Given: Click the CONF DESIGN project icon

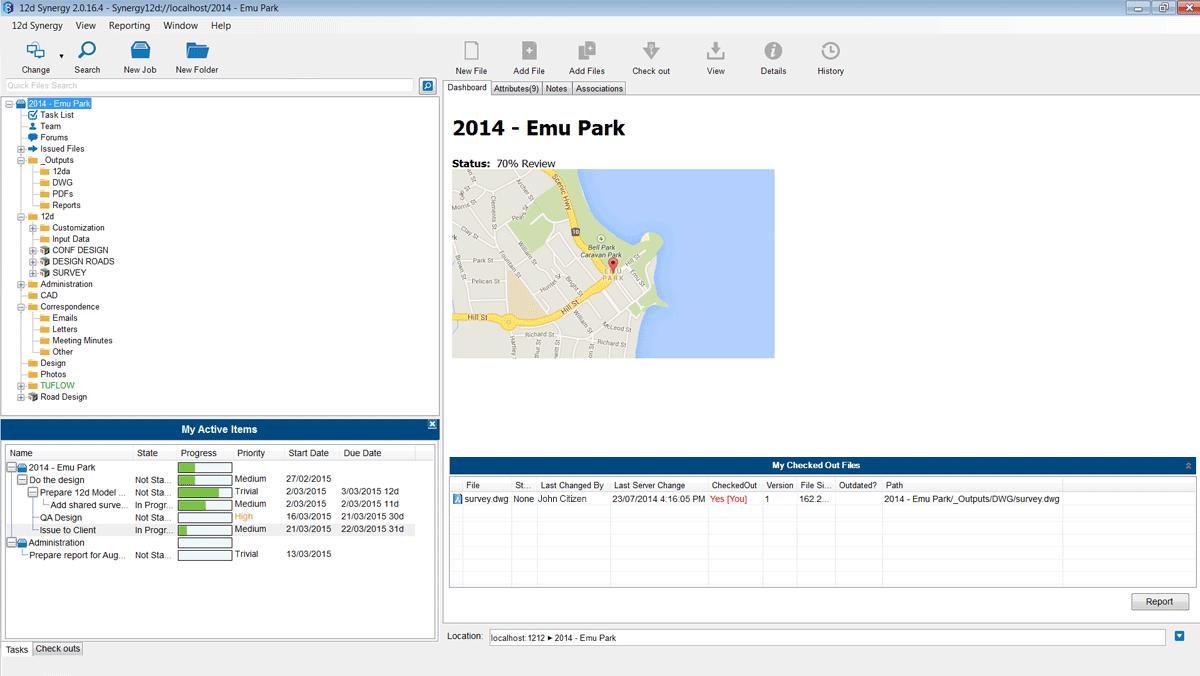Looking at the screenshot, I should pyautogui.click(x=45, y=250).
